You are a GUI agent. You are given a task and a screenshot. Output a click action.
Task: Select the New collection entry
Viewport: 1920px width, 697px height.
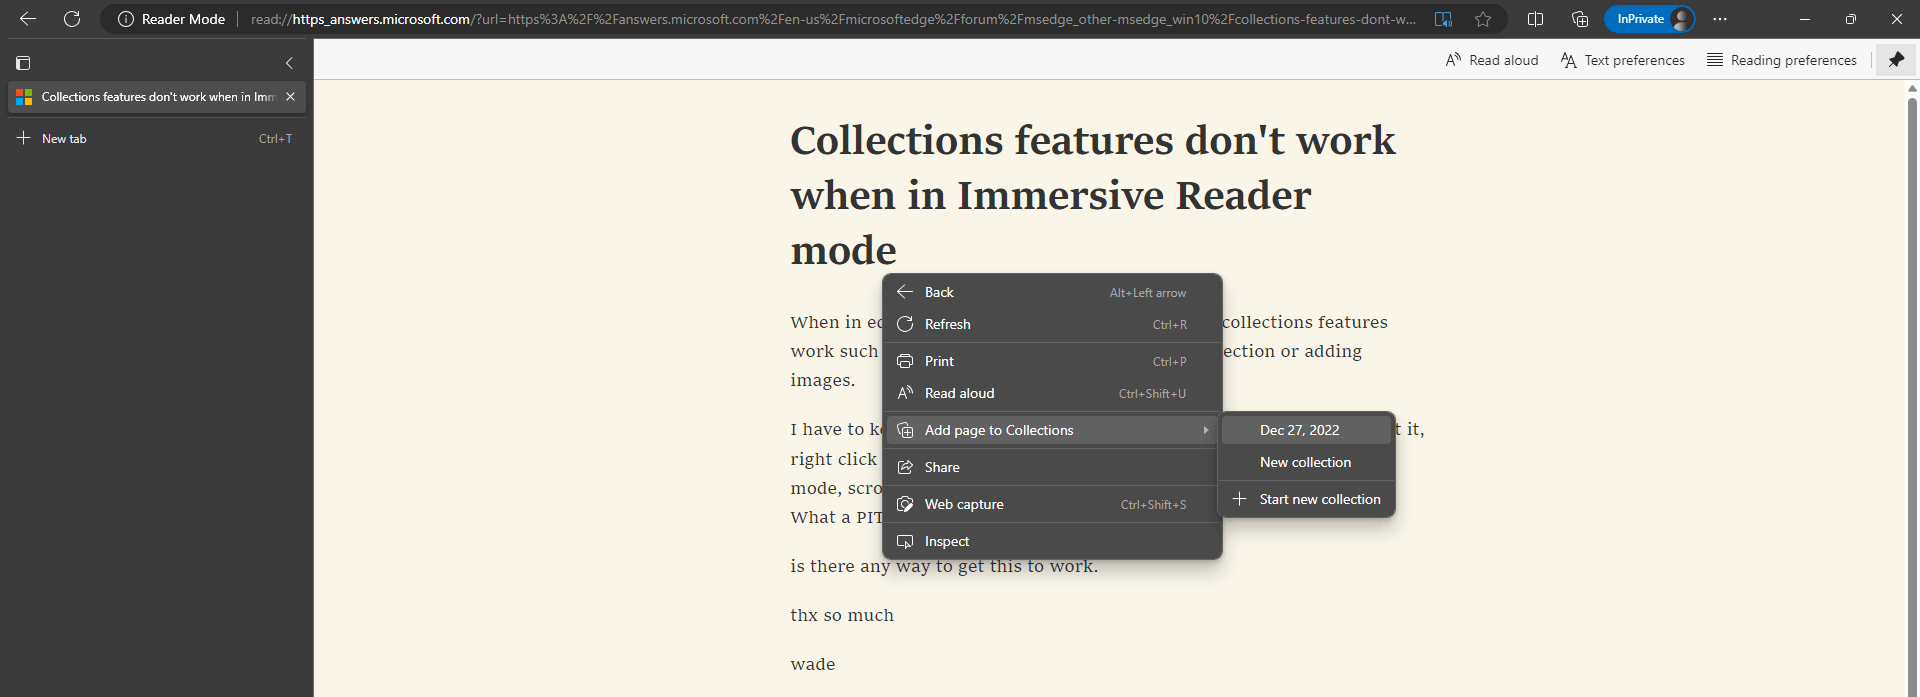1306,462
